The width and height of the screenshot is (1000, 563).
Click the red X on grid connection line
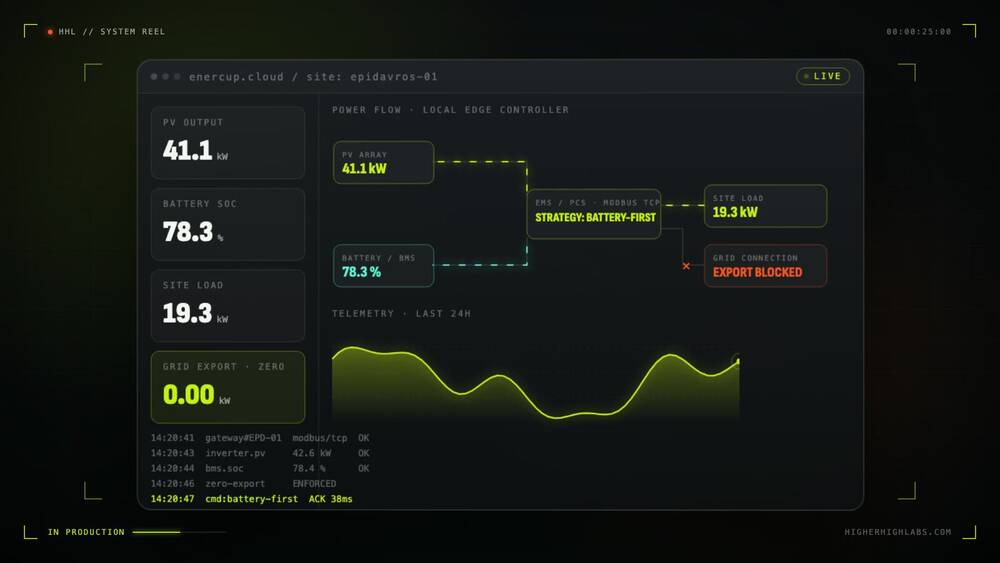[686, 266]
